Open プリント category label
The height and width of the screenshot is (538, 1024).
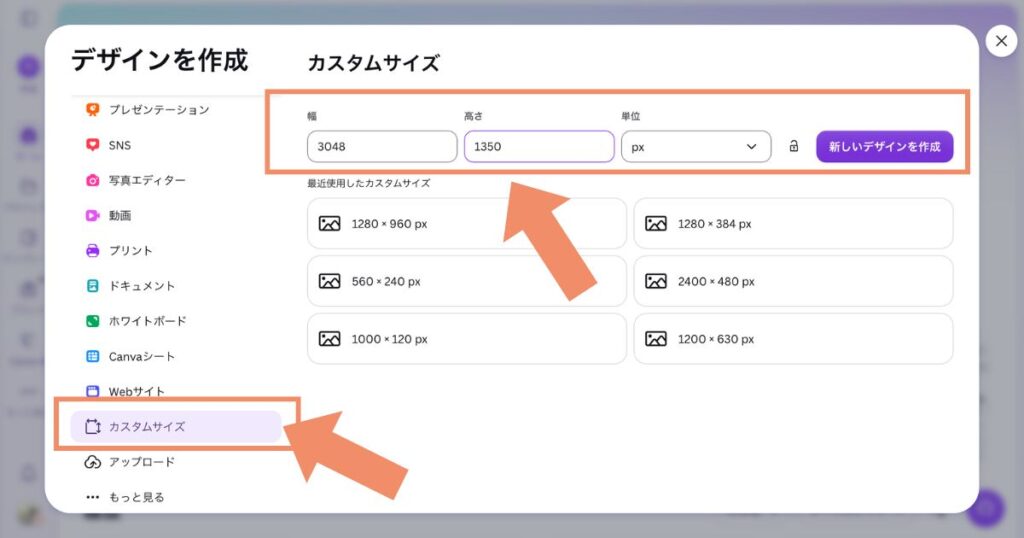point(131,251)
